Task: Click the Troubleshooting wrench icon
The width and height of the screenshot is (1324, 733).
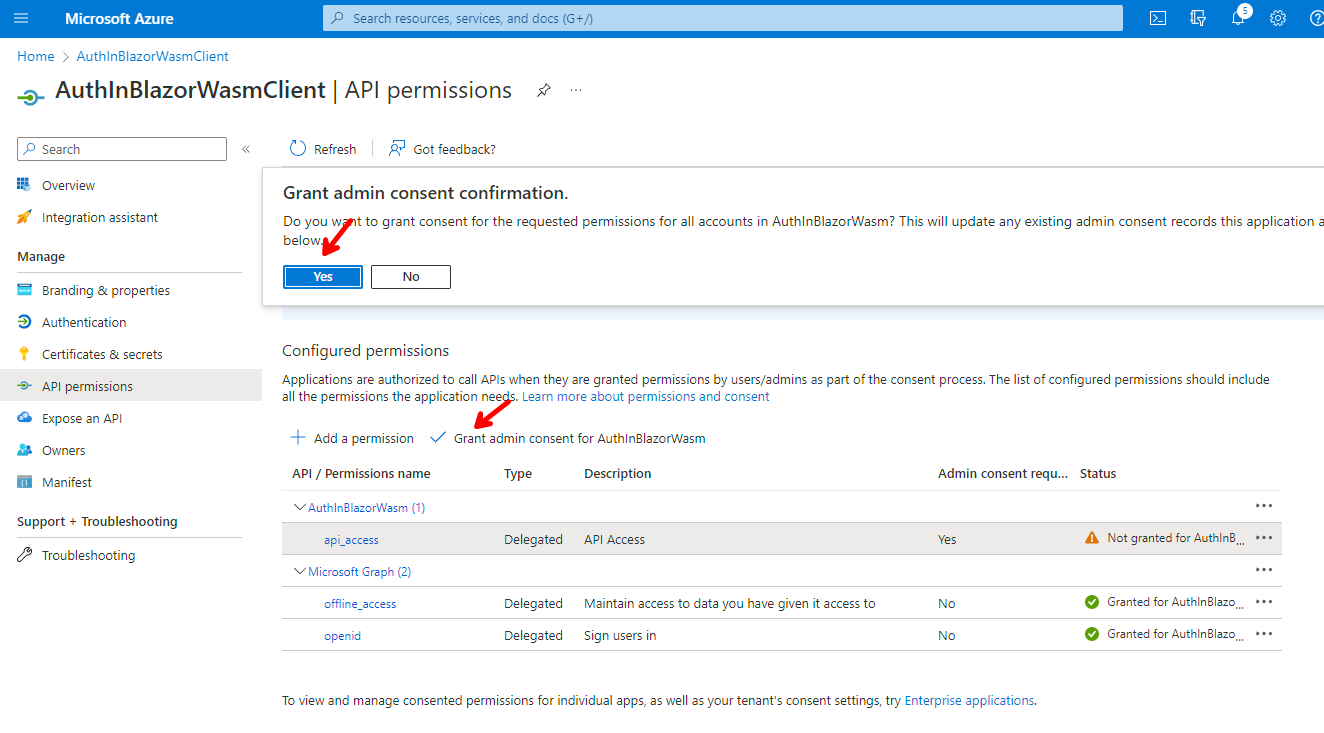Action: [x=25, y=555]
